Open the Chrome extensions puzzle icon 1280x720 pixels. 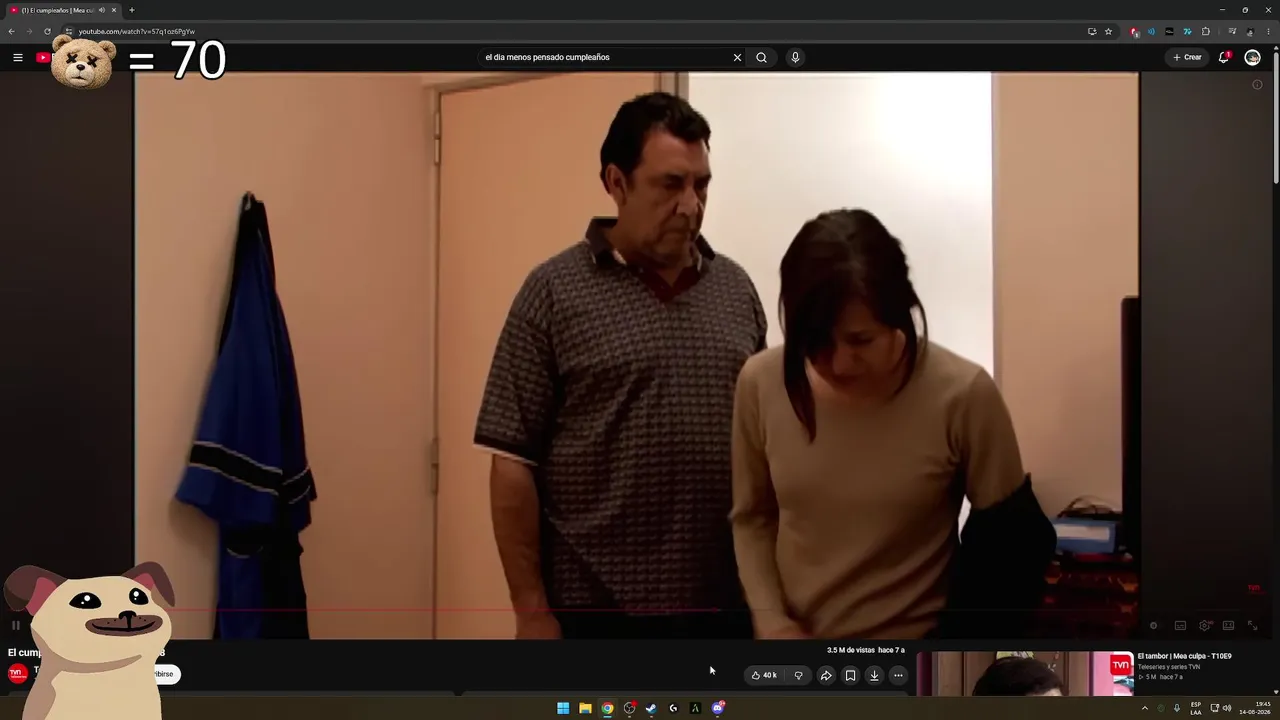pyautogui.click(x=1205, y=31)
